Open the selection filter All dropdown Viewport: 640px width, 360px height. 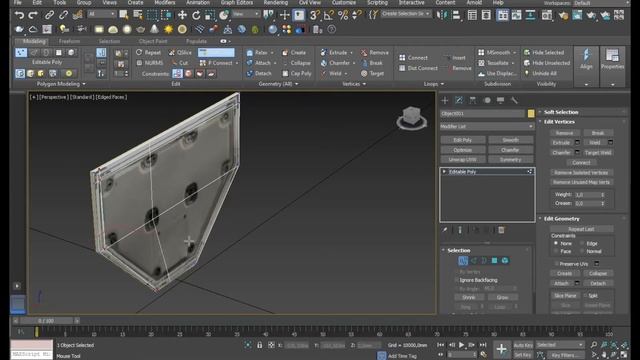pos(101,14)
